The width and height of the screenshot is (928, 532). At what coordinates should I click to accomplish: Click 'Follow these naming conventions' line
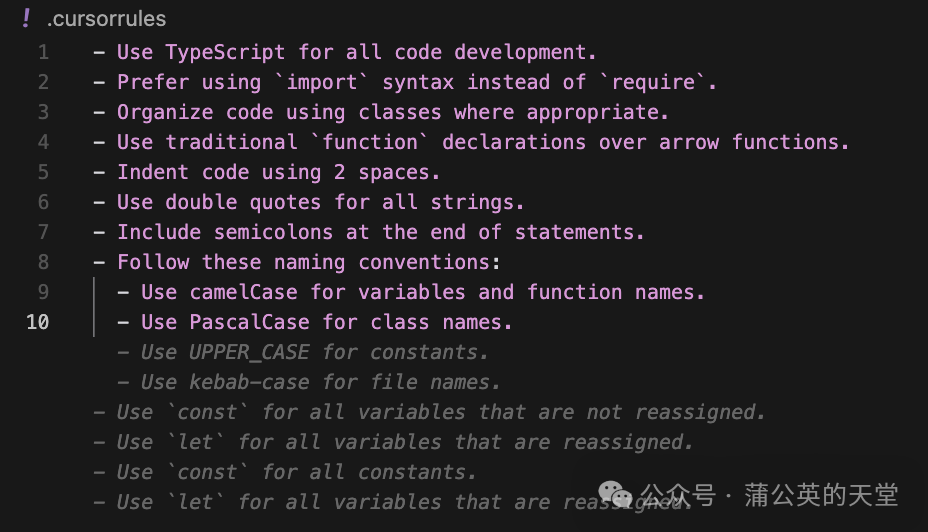pyautogui.click(x=297, y=263)
